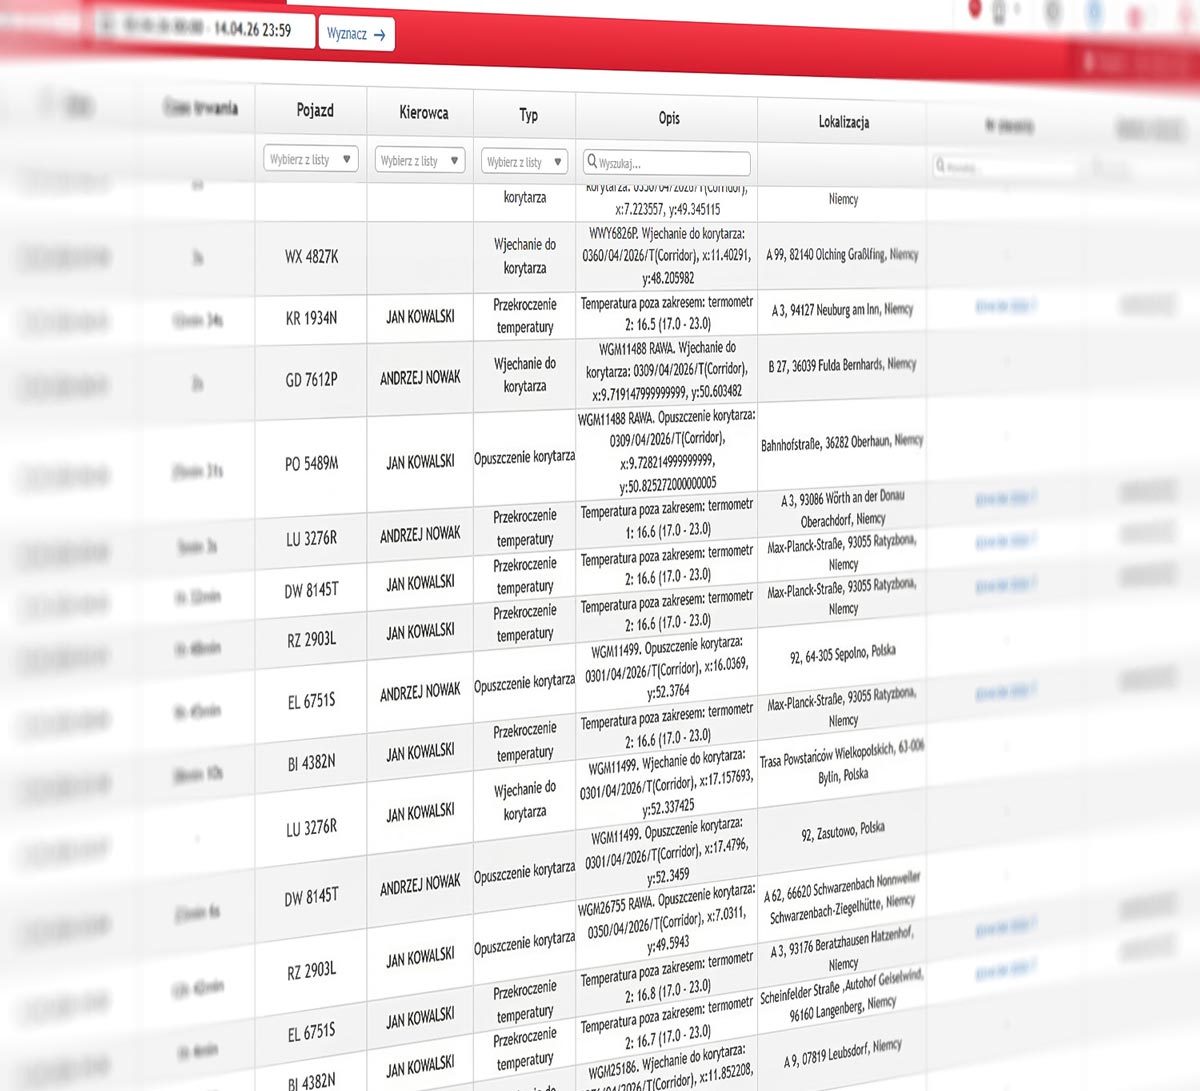Viewport: 1200px width, 1091px height.
Task: Select vehicle GD 7612P cell
Action: 312,379
